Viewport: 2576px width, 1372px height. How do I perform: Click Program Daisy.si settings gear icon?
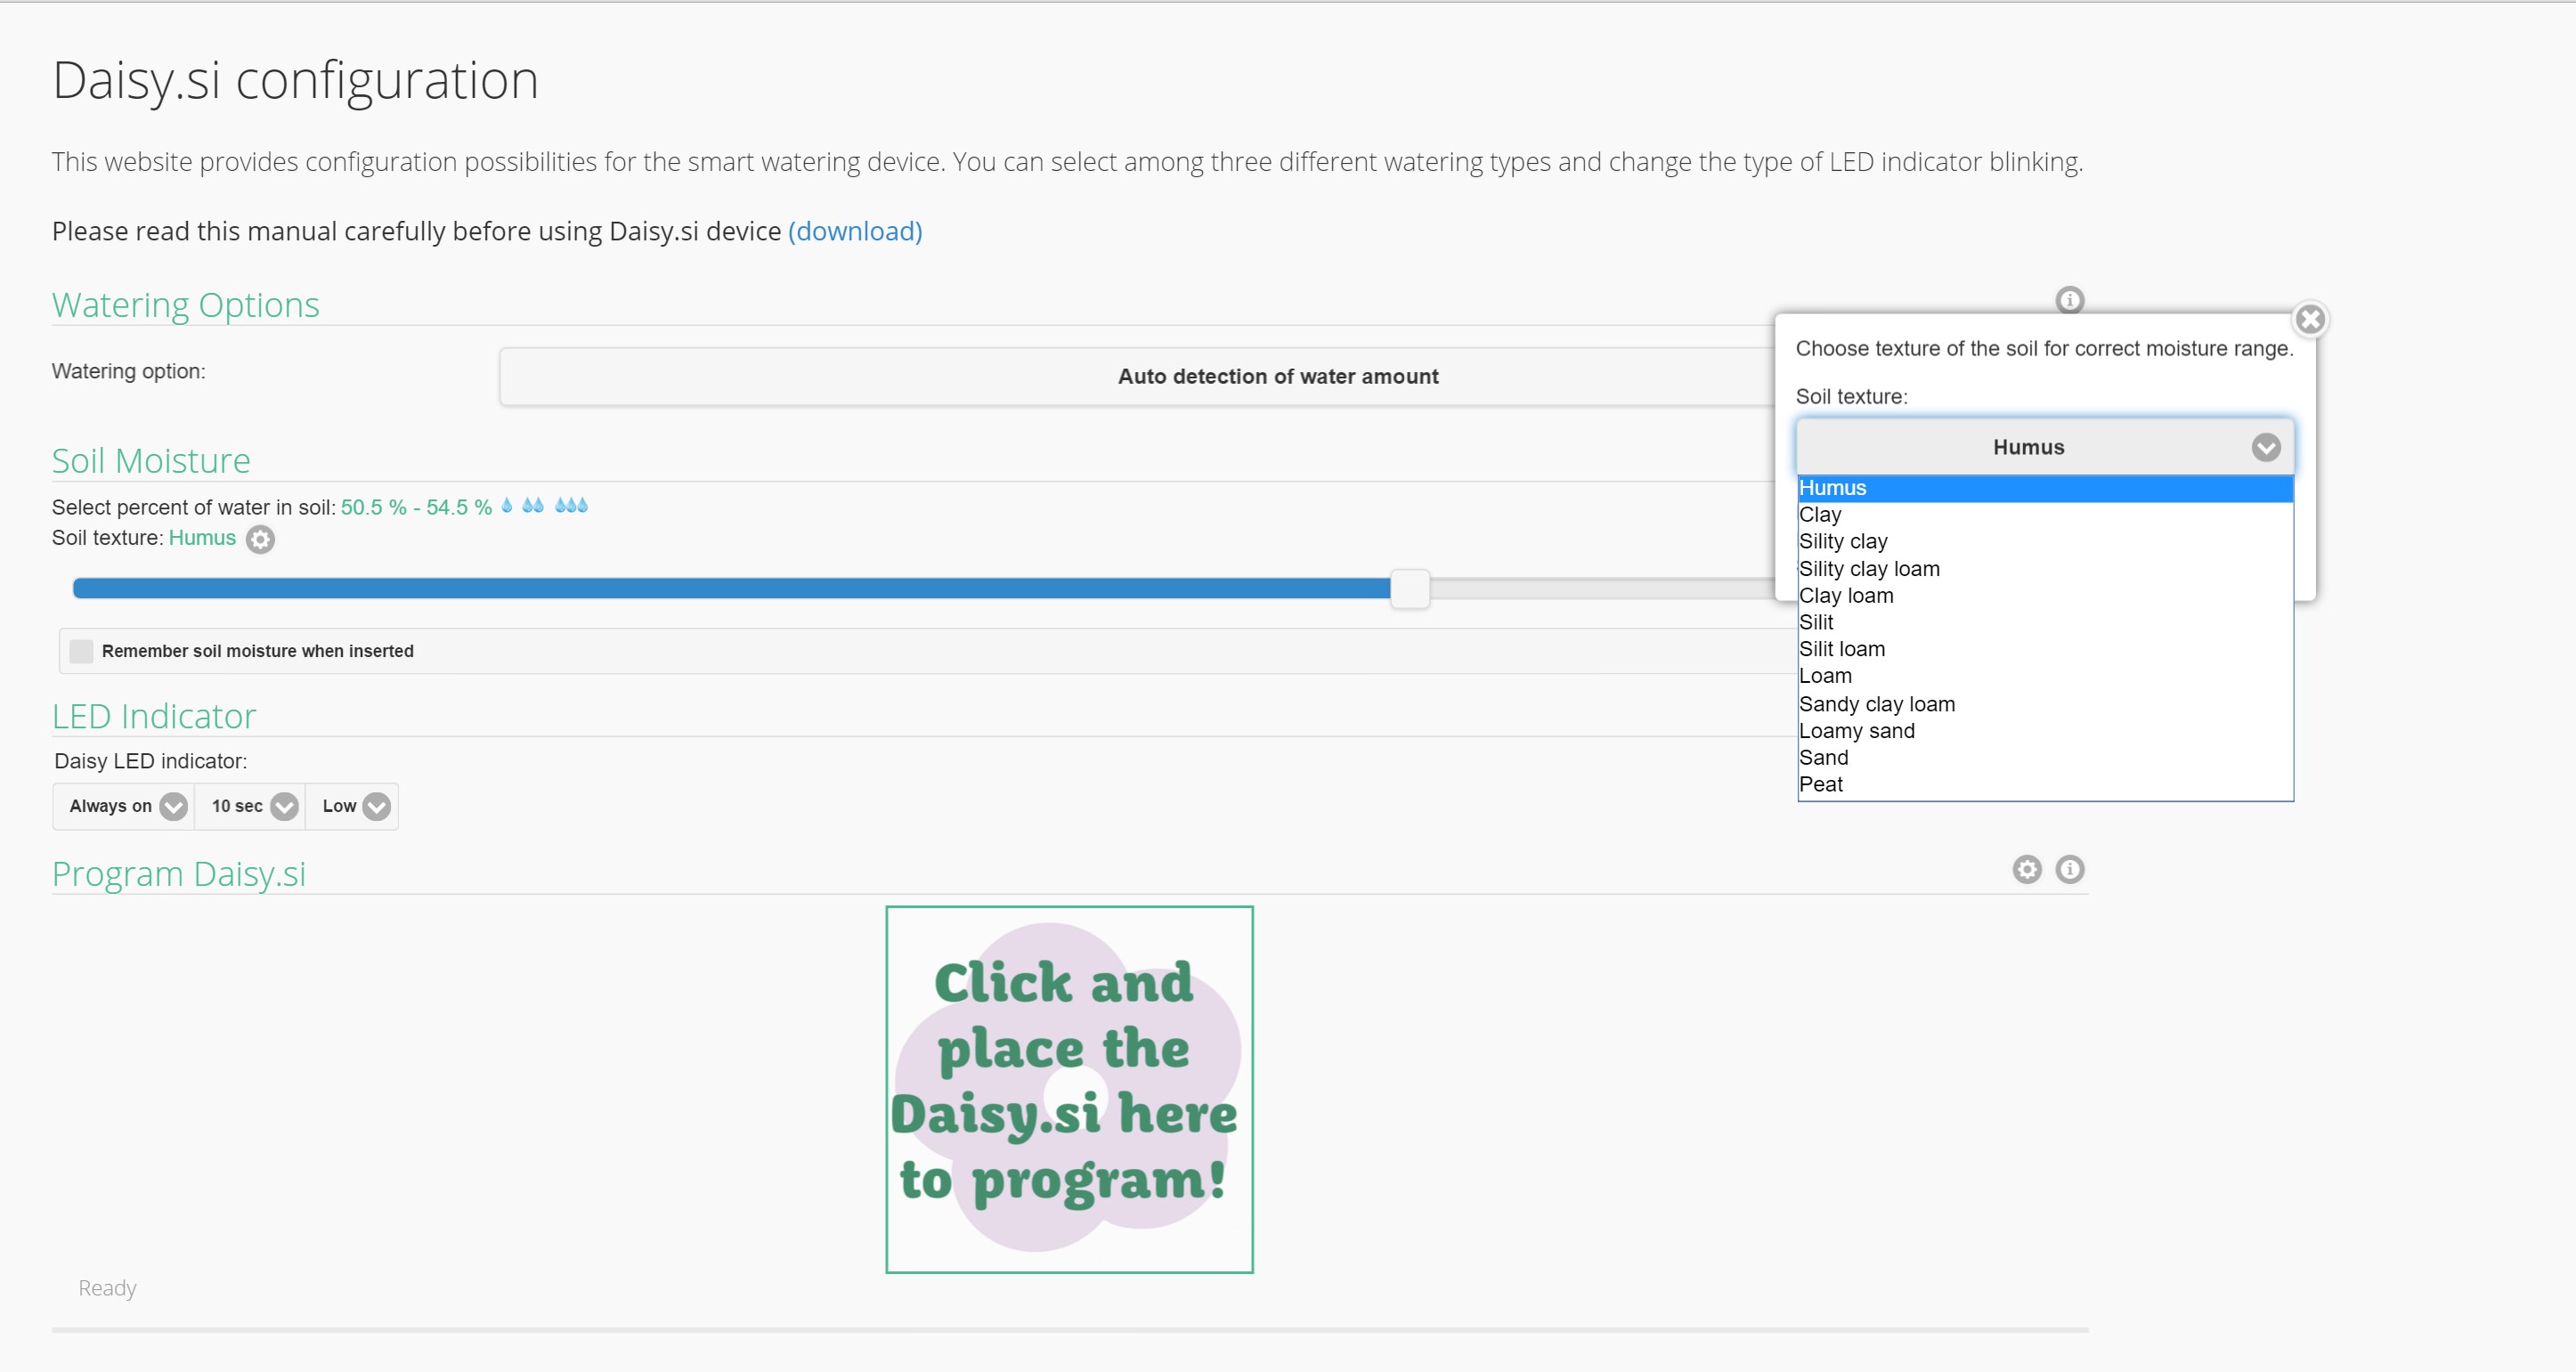[2026, 869]
